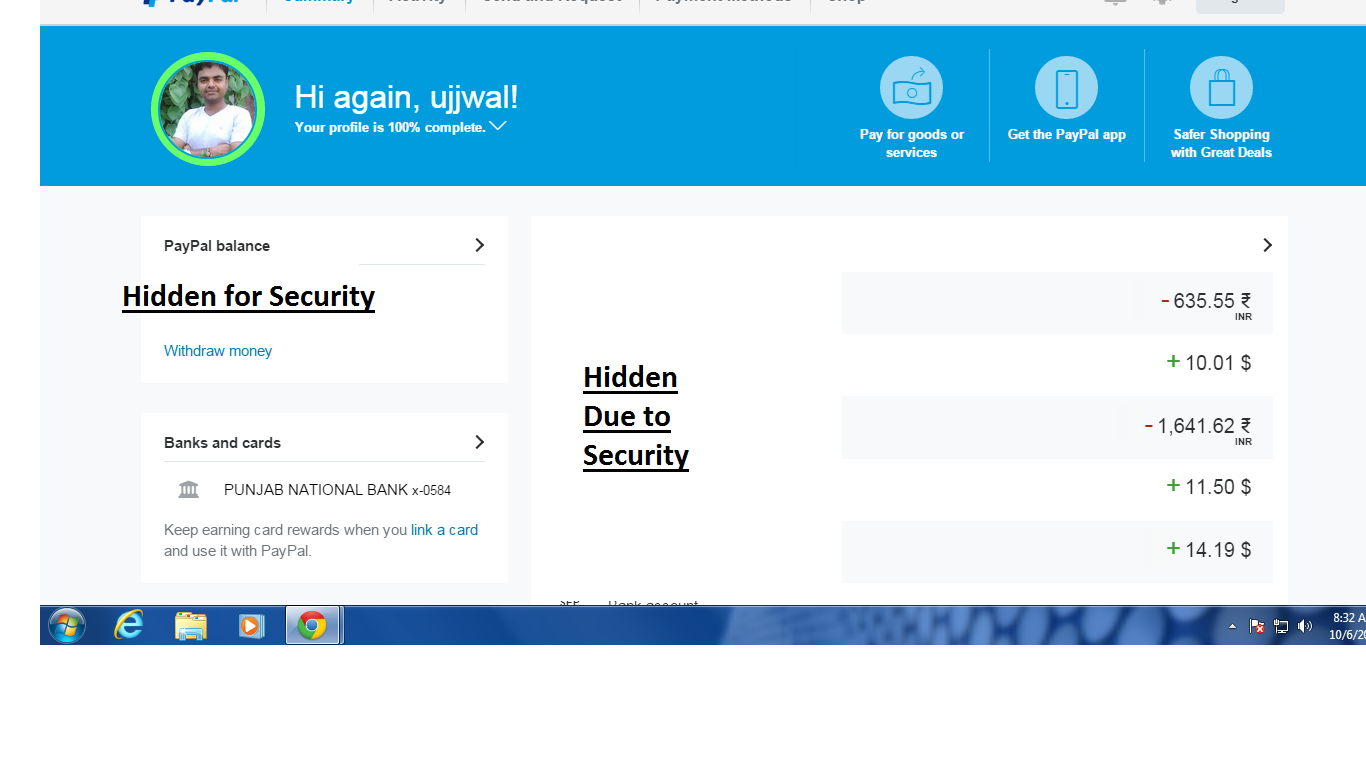The height and width of the screenshot is (768, 1366).
Task: Open Windows Media Player from taskbar
Action: tap(251, 626)
